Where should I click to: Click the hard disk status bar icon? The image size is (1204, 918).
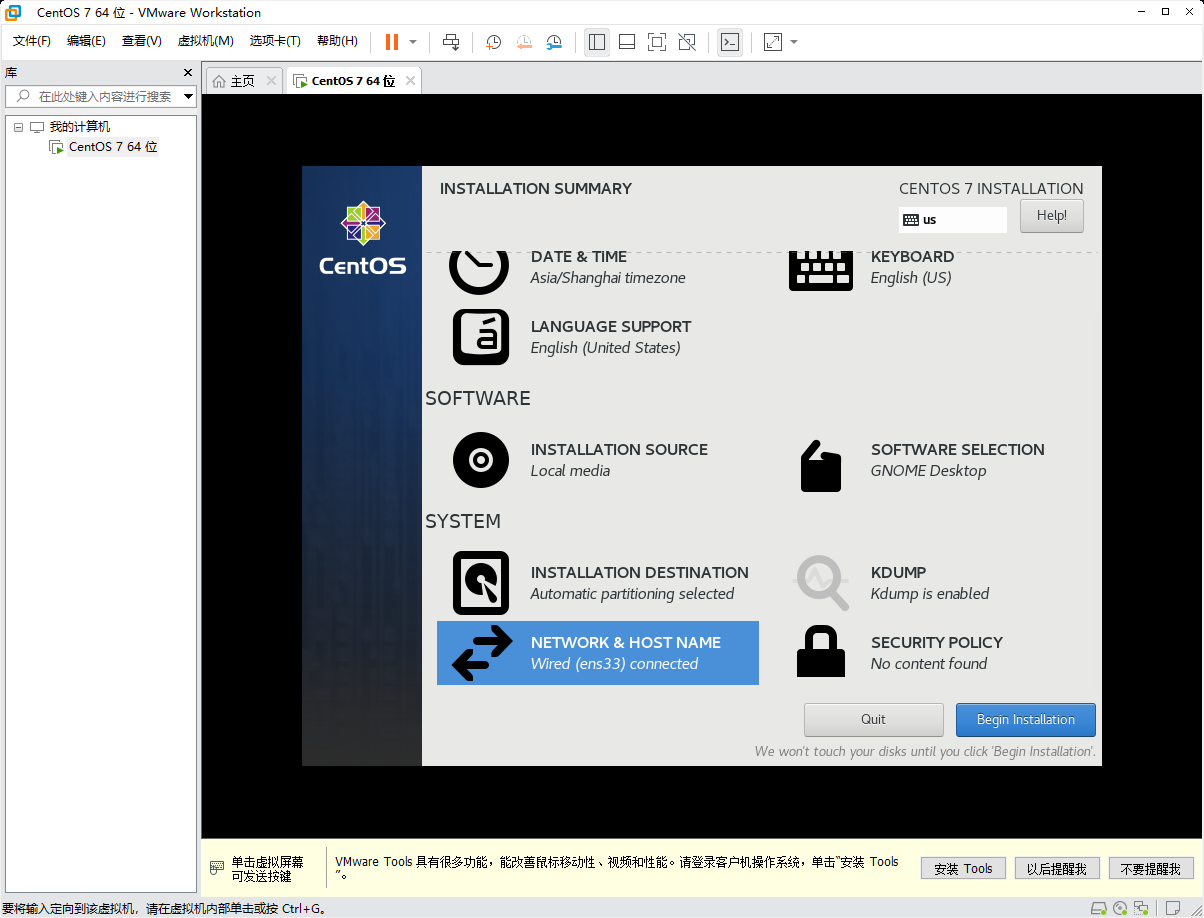pos(1098,908)
